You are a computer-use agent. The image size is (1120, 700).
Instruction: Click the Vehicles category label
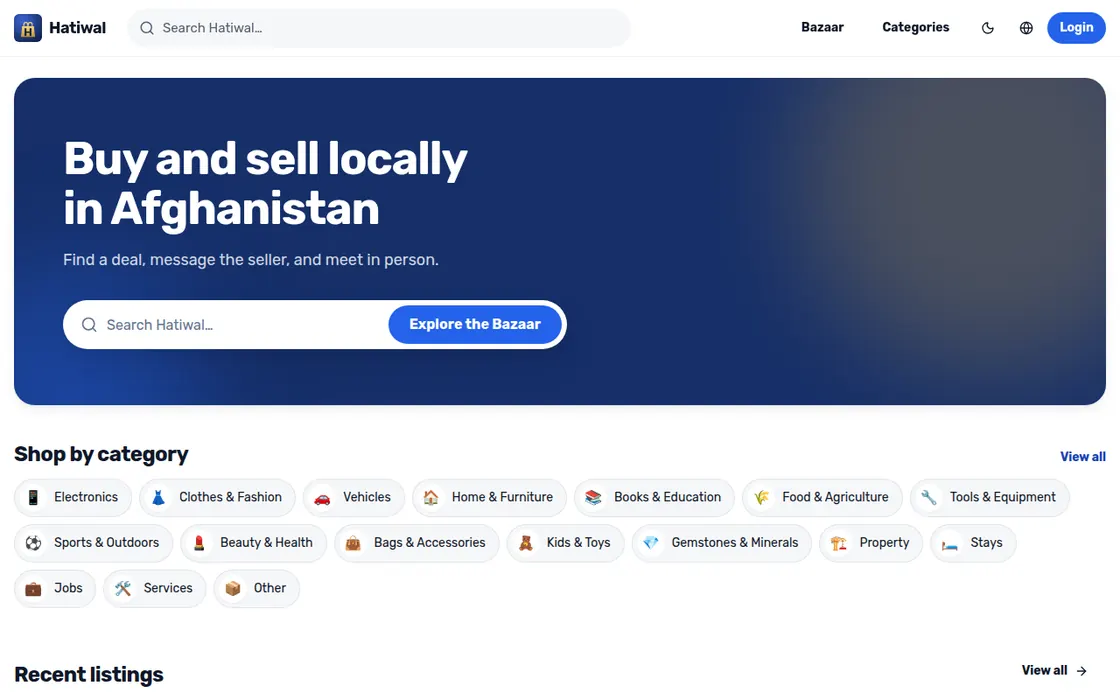366,497
